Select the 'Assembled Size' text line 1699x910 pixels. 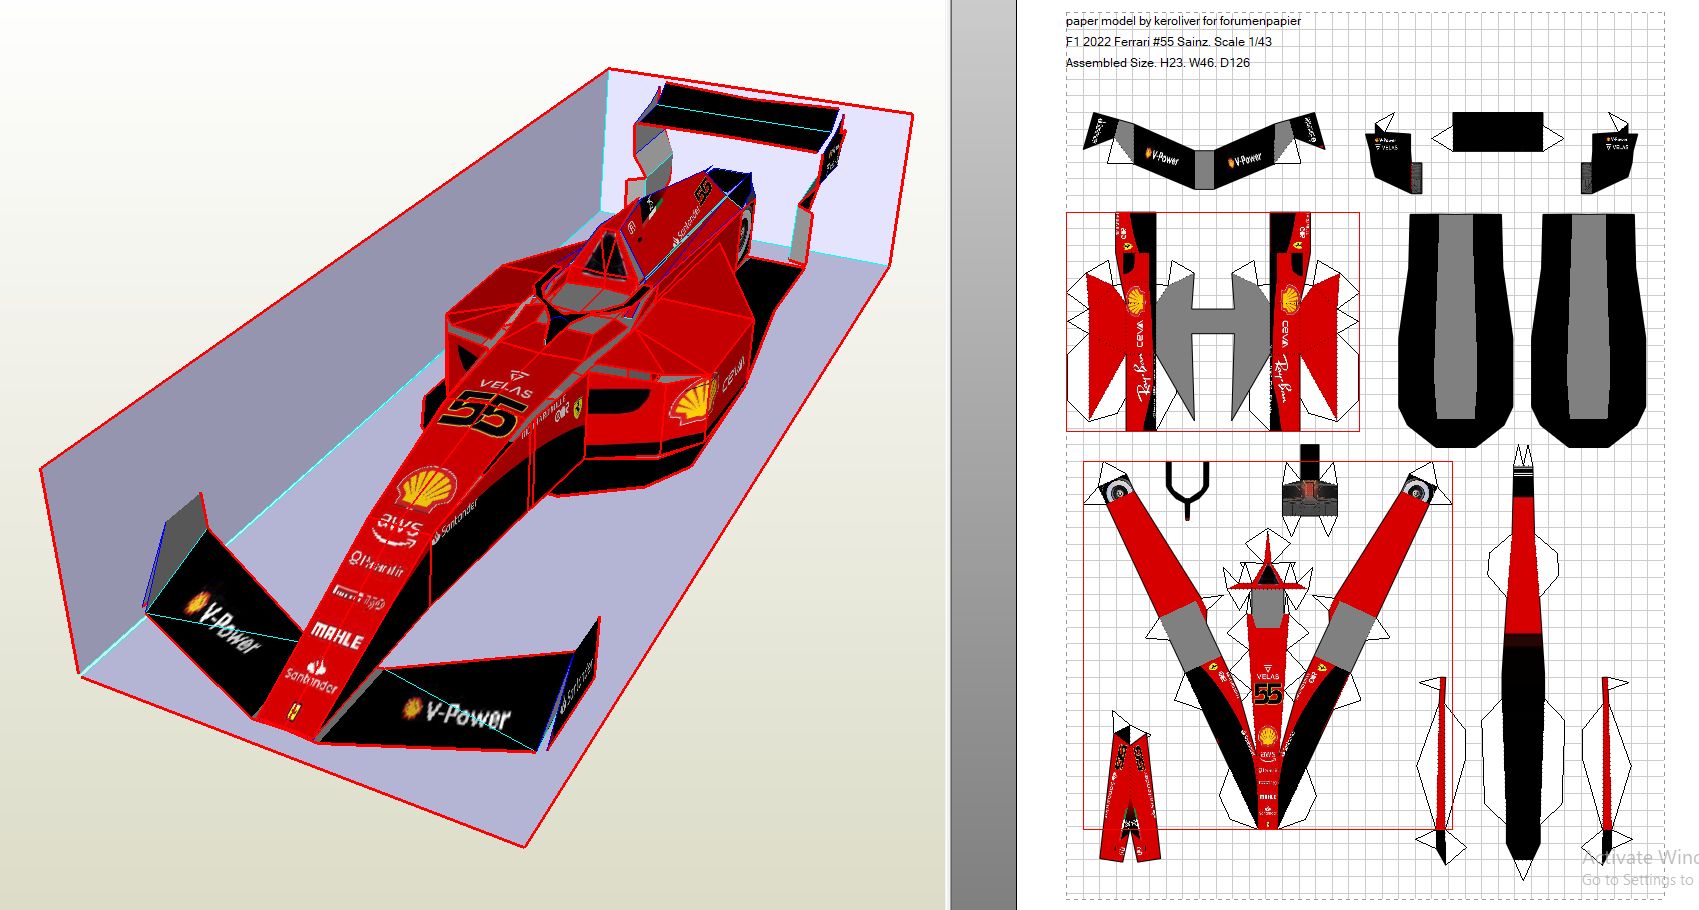click(1157, 63)
